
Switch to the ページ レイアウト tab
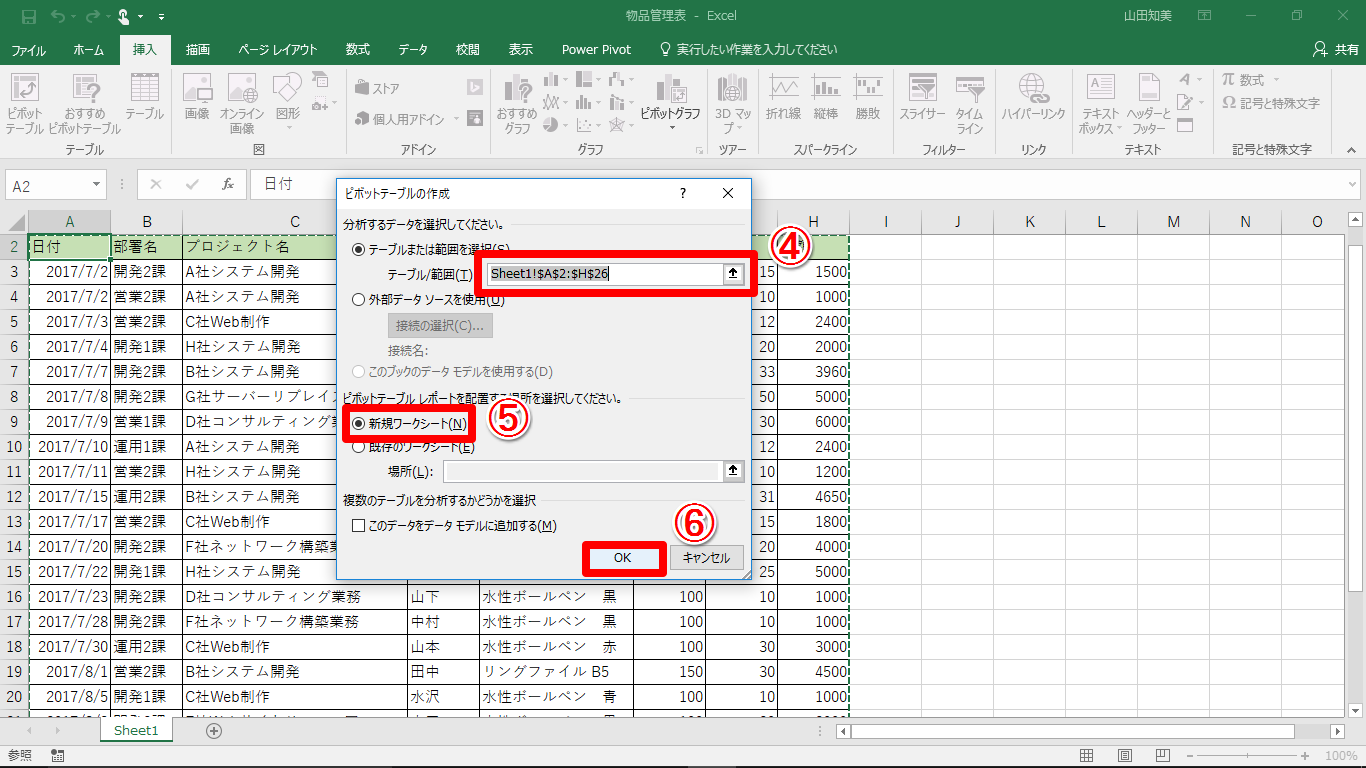click(277, 50)
